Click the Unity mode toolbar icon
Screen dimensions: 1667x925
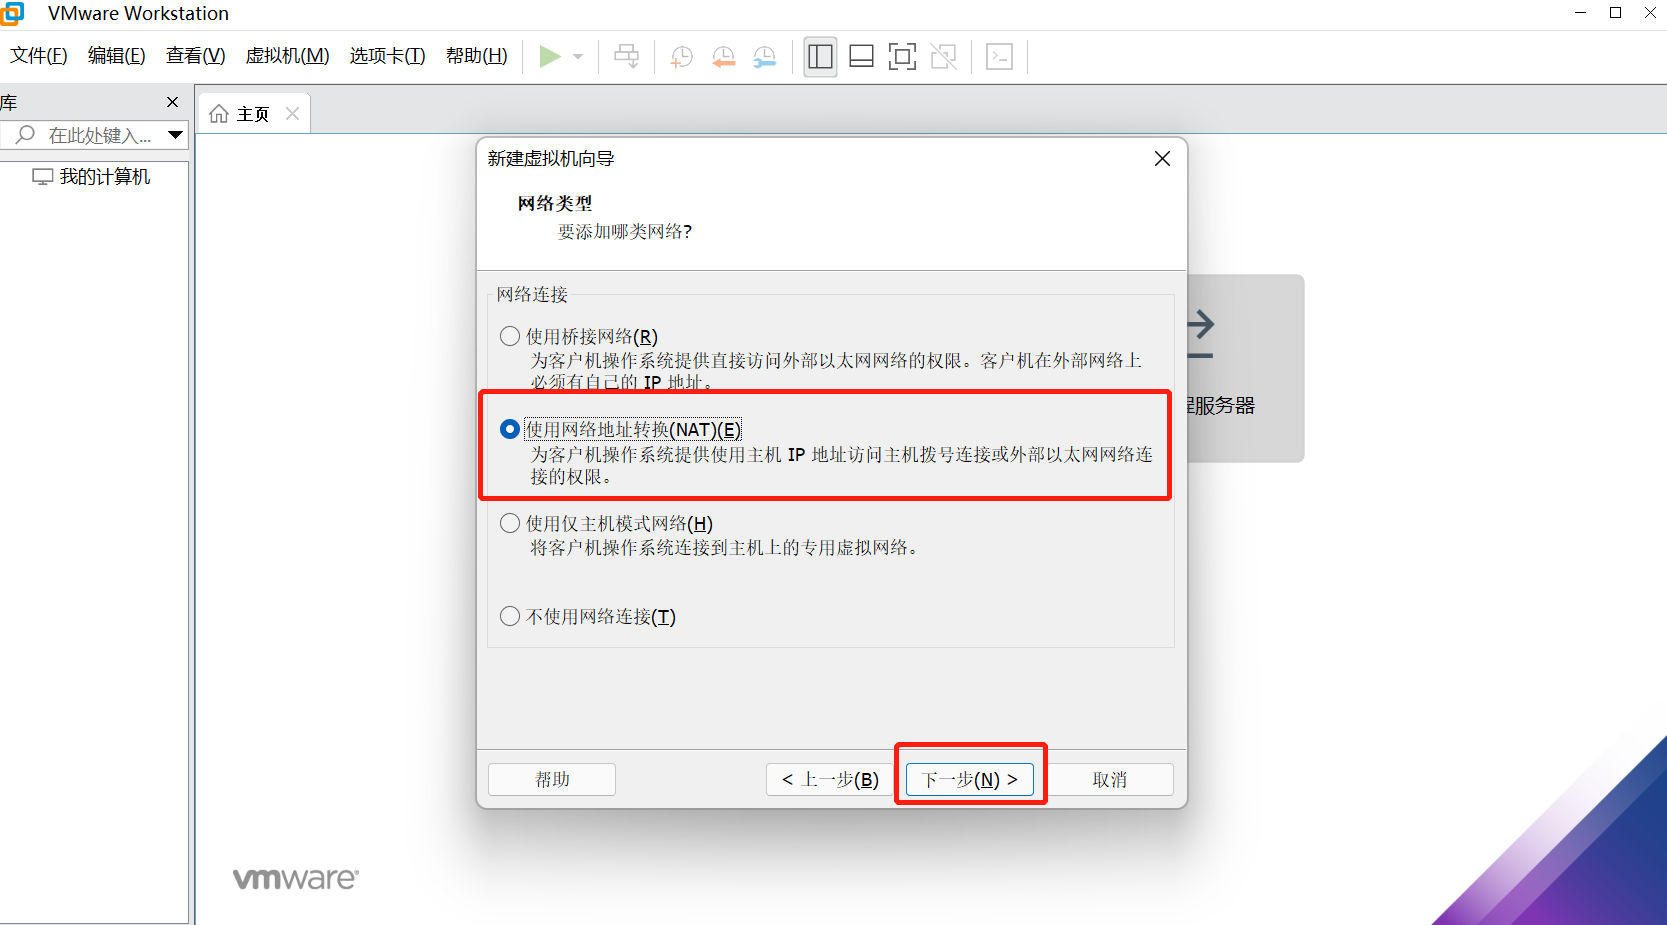(943, 57)
